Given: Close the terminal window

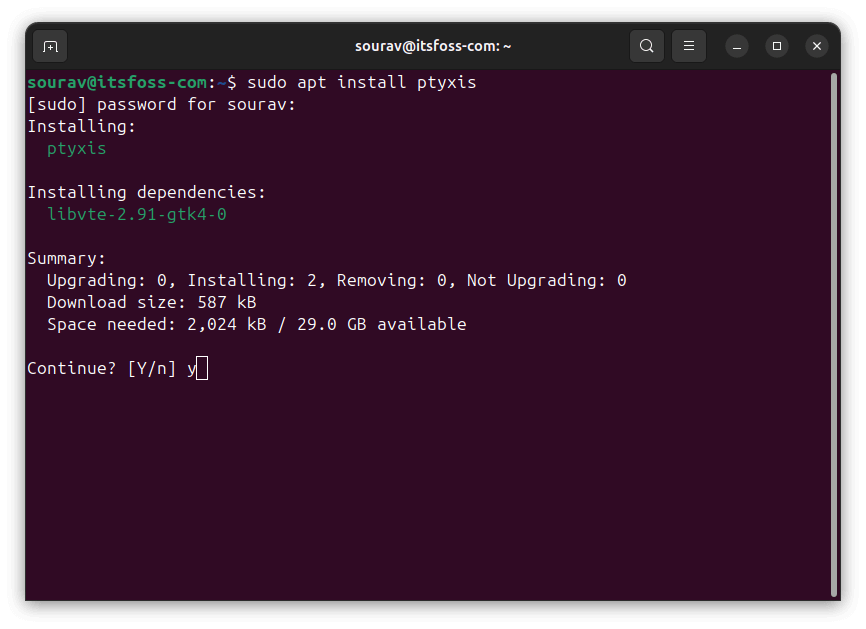Looking at the screenshot, I should (817, 46).
